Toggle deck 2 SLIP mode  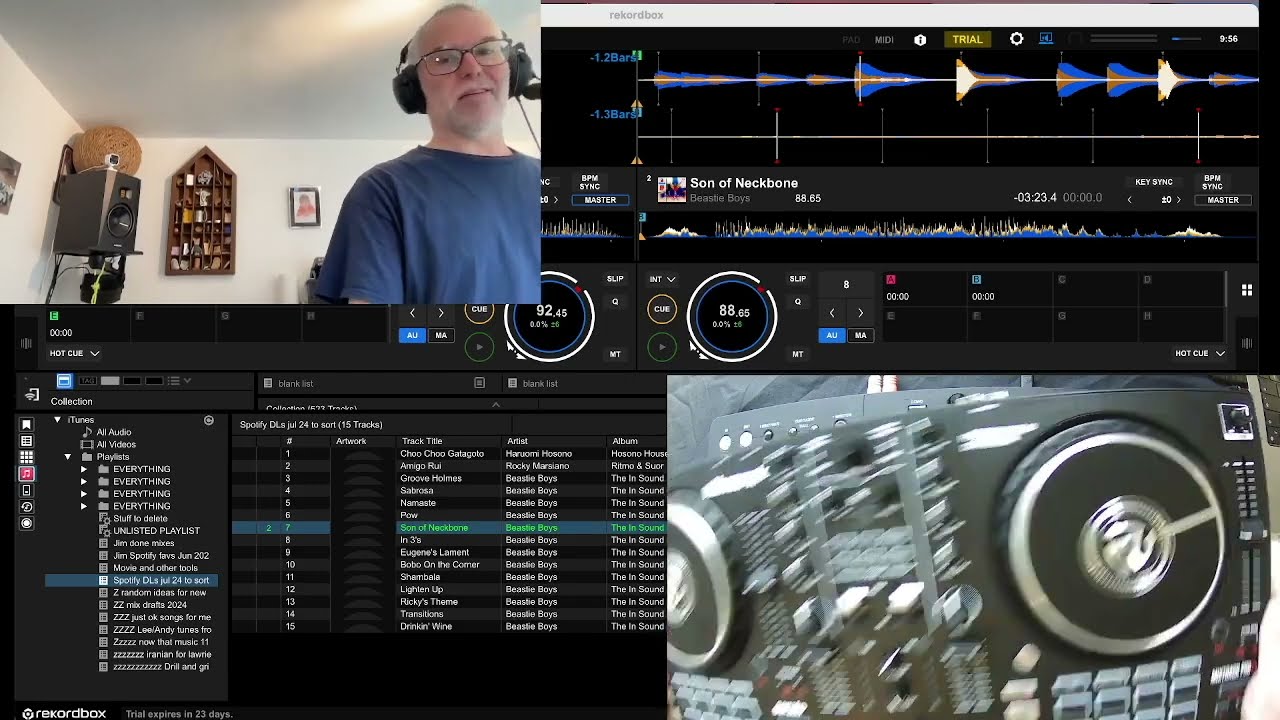tap(798, 279)
